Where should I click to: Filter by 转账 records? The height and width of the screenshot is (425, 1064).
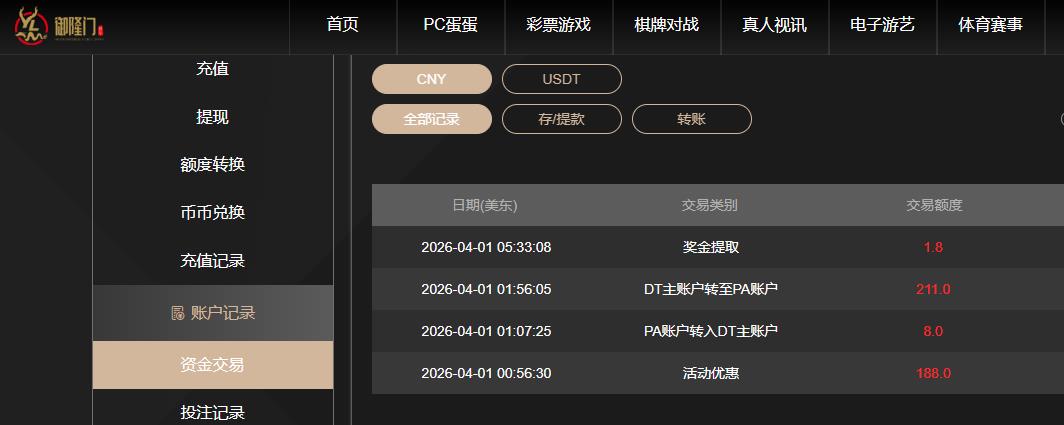coord(691,119)
